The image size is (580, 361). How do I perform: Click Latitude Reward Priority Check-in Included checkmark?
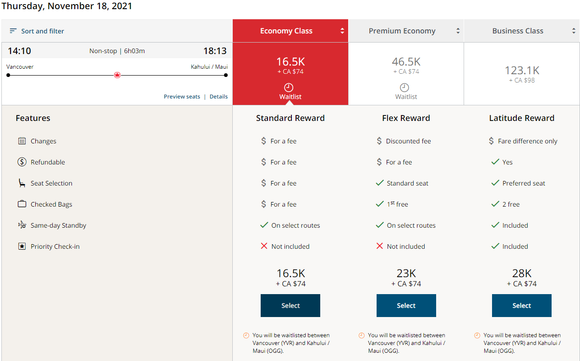495,246
